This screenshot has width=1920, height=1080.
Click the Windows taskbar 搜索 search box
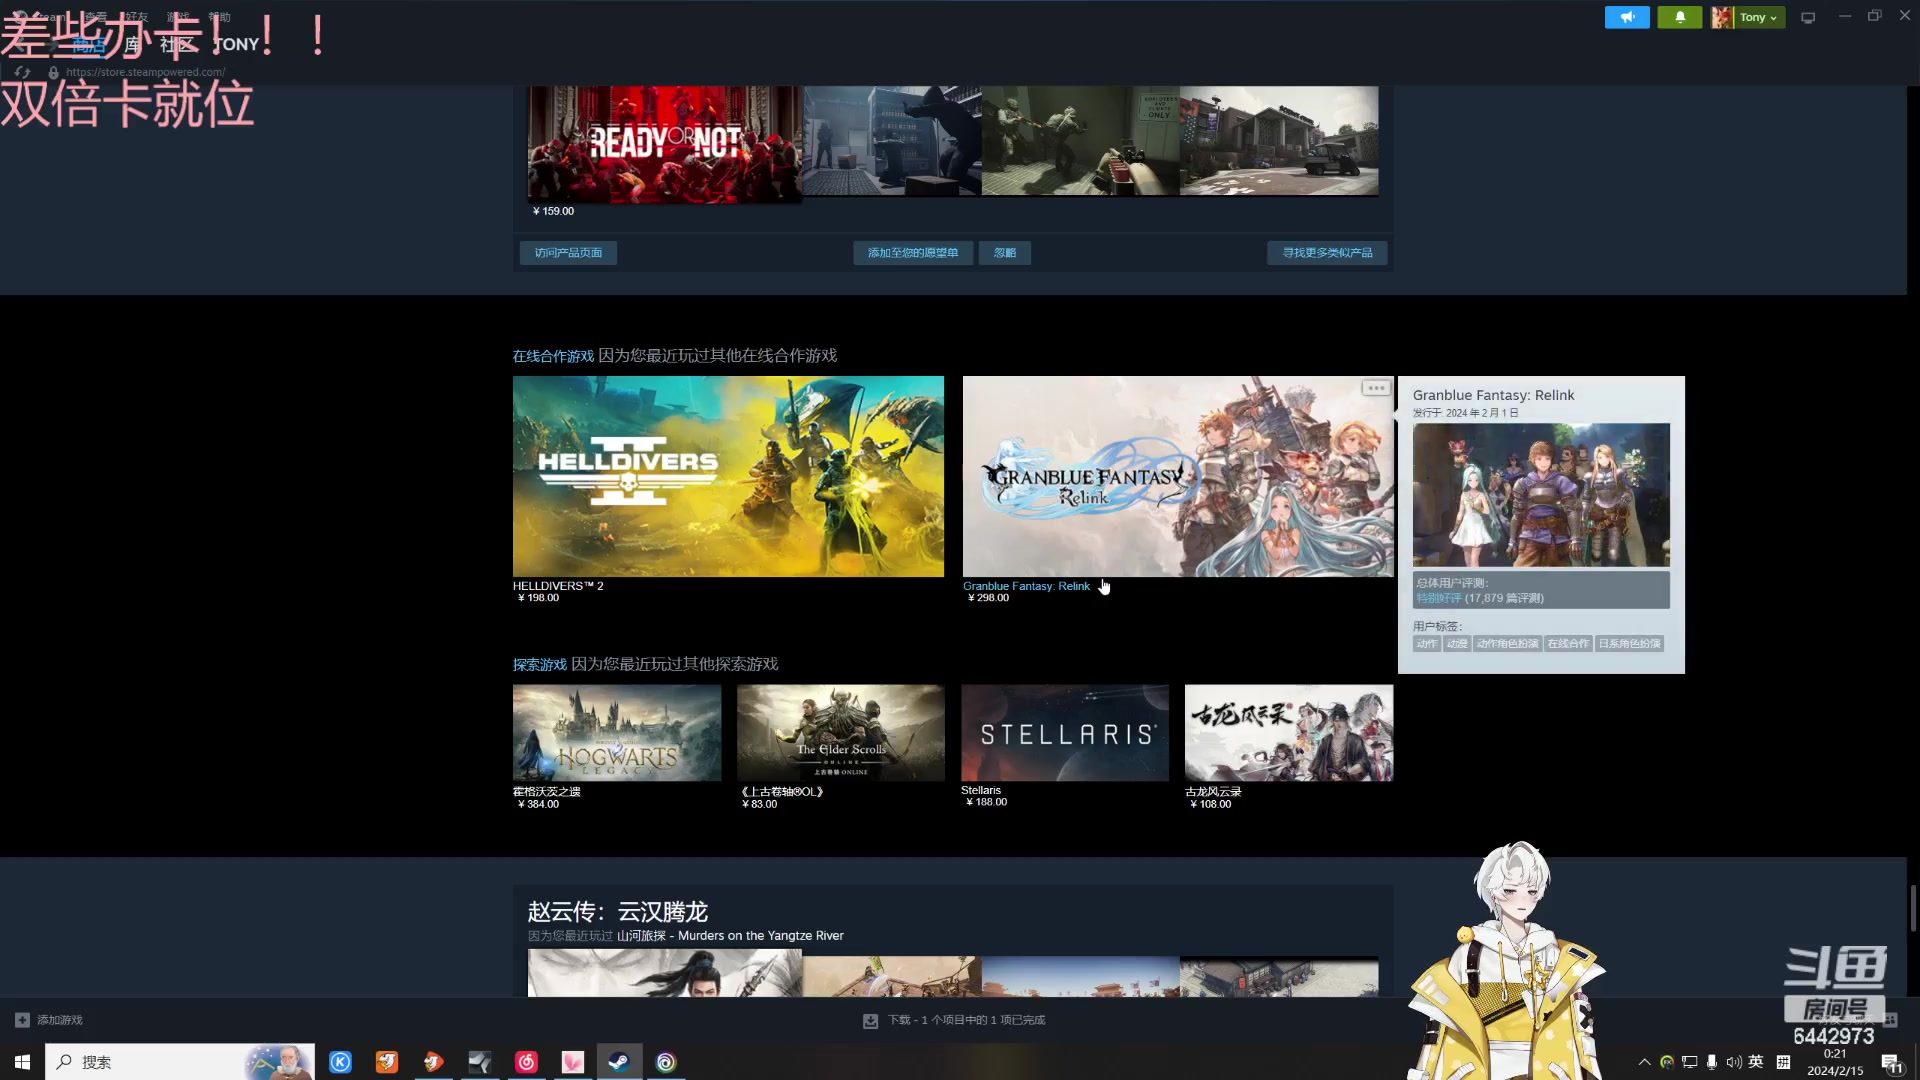click(x=180, y=1062)
